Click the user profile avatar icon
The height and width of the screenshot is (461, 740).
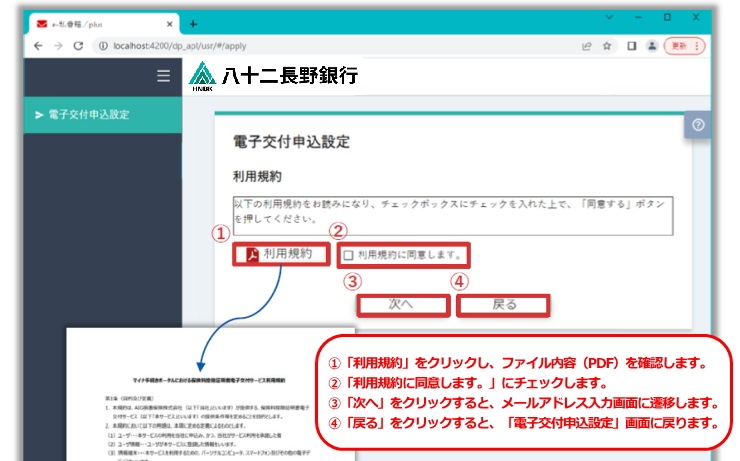pos(652,46)
